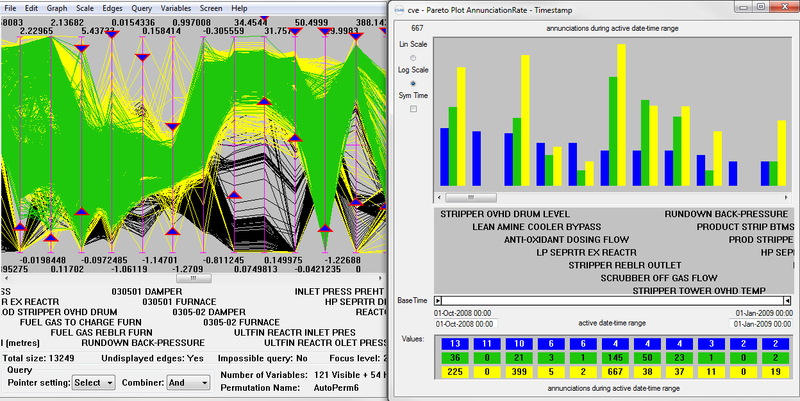
Task: Open the Help menu
Action: click(x=239, y=8)
